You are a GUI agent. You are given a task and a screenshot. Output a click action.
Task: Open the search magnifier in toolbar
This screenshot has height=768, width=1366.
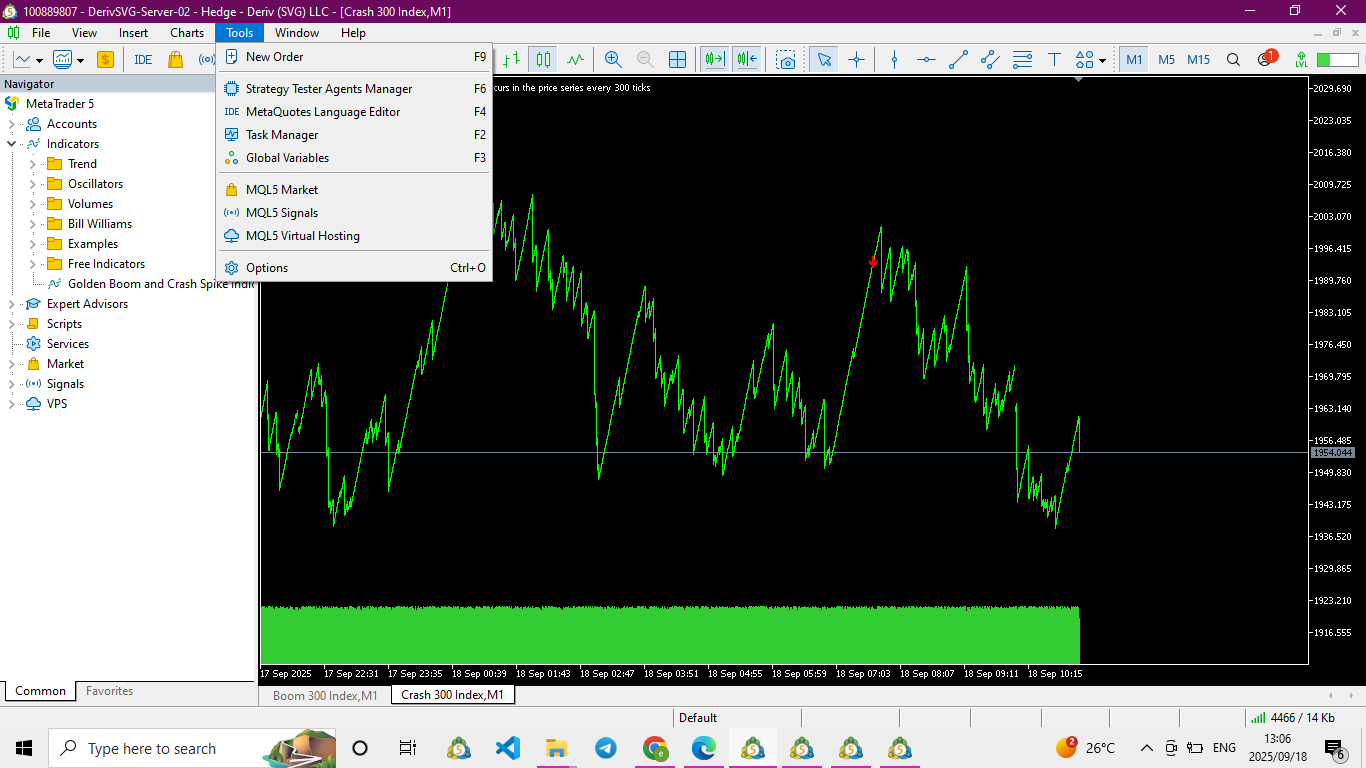click(x=1233, y=60)
